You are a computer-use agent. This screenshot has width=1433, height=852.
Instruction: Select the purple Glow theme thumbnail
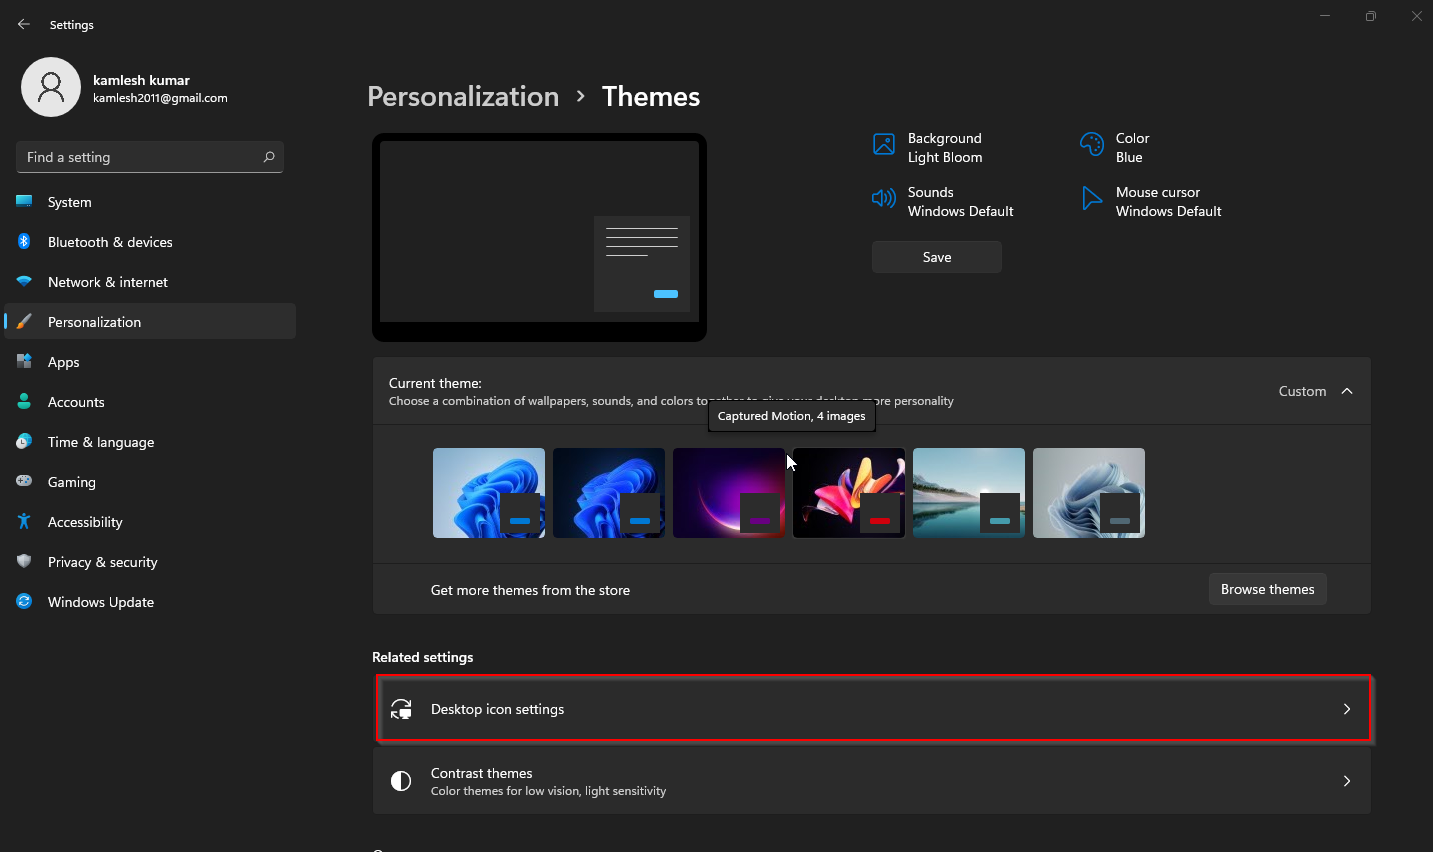pyautogui.click(x=728, y=492)
